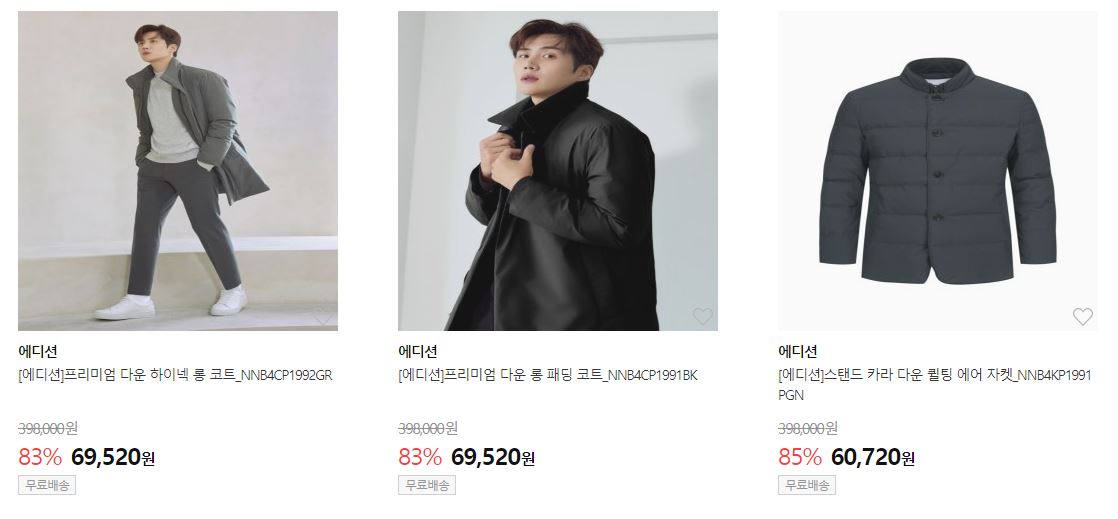Click 에디션 brand name above the high-neck coat title
1118x519 pixels.
pyautogui.click(x=37, y=351)
